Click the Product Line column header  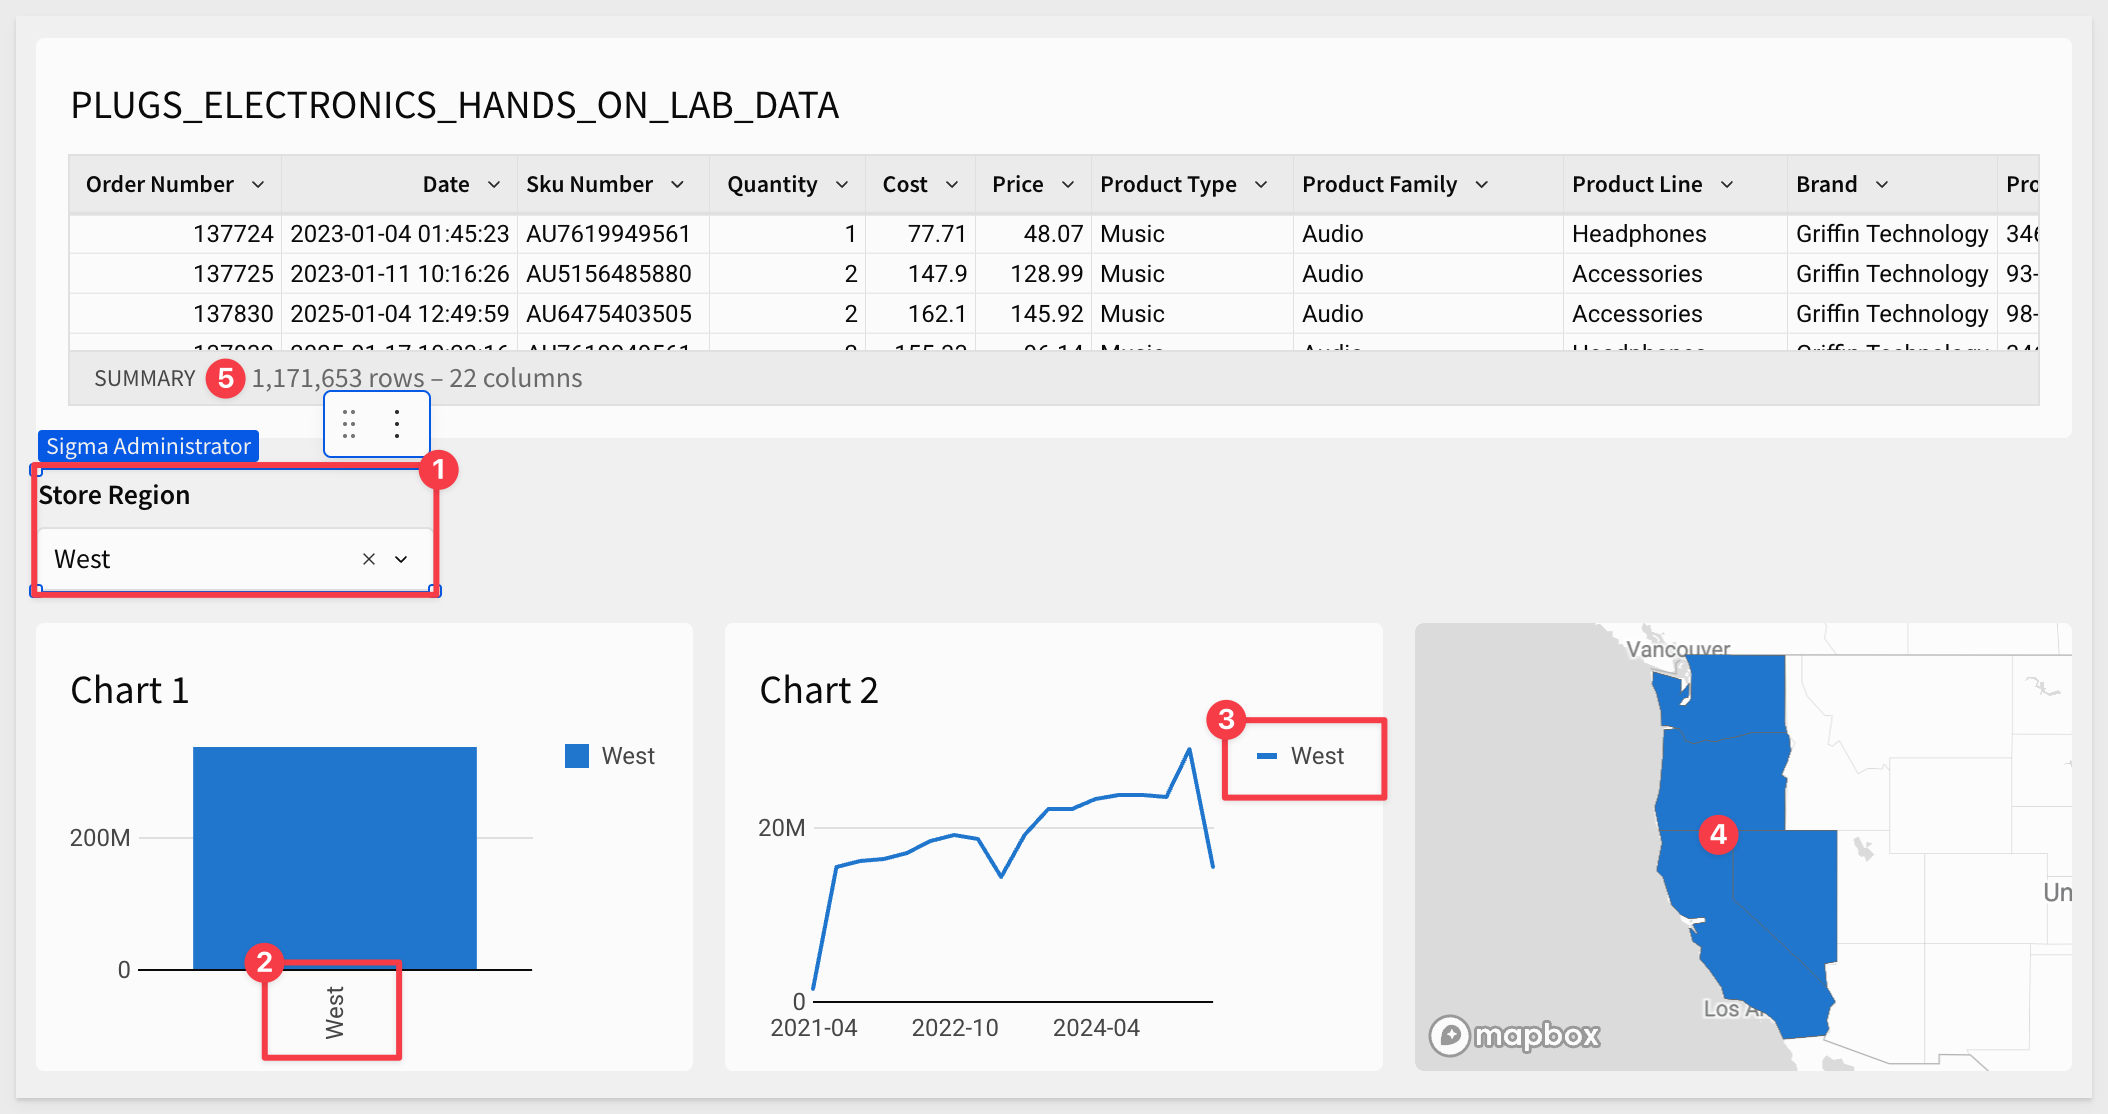[x=1675, y=184]
